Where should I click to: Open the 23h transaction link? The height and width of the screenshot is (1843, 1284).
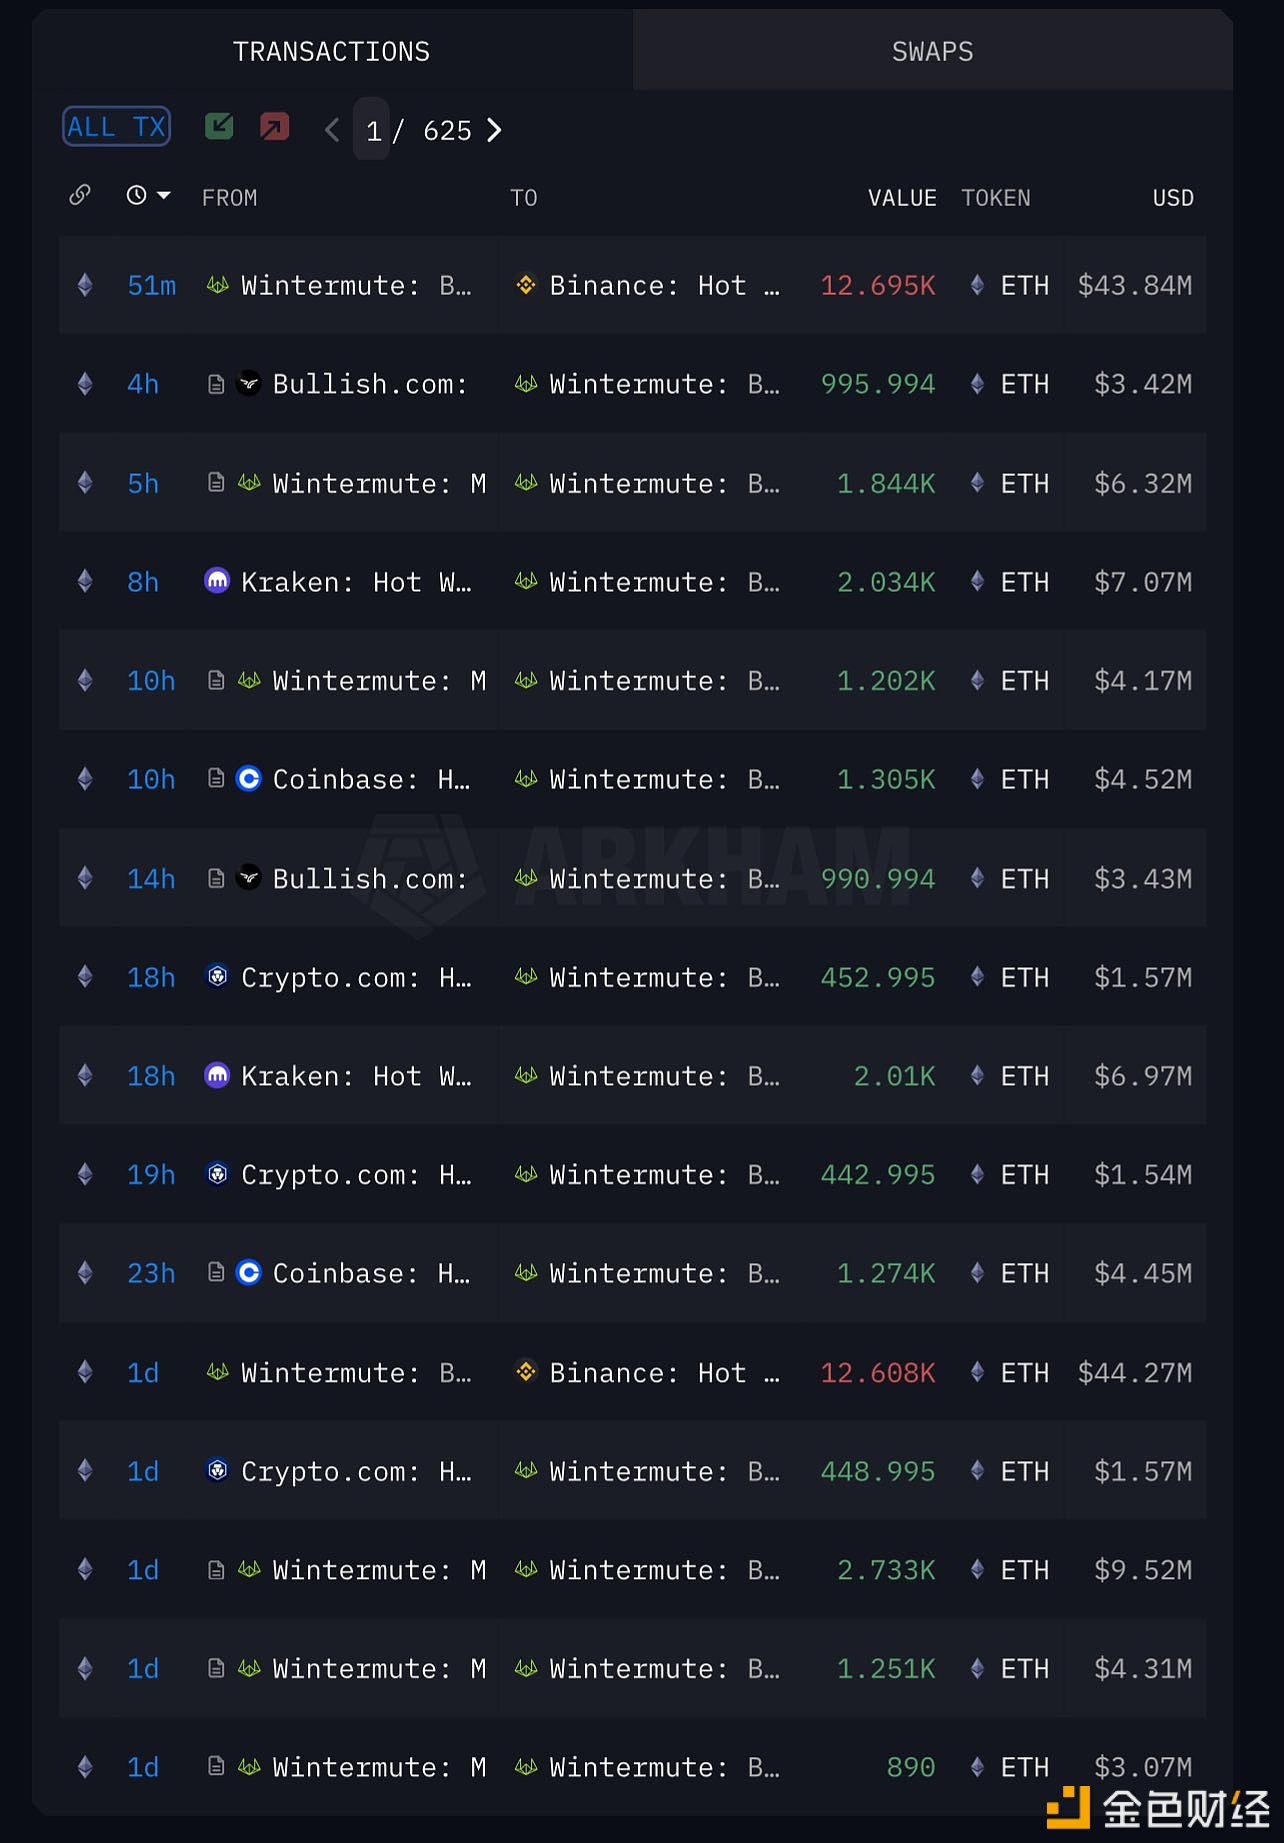[x=151, y=1273]
